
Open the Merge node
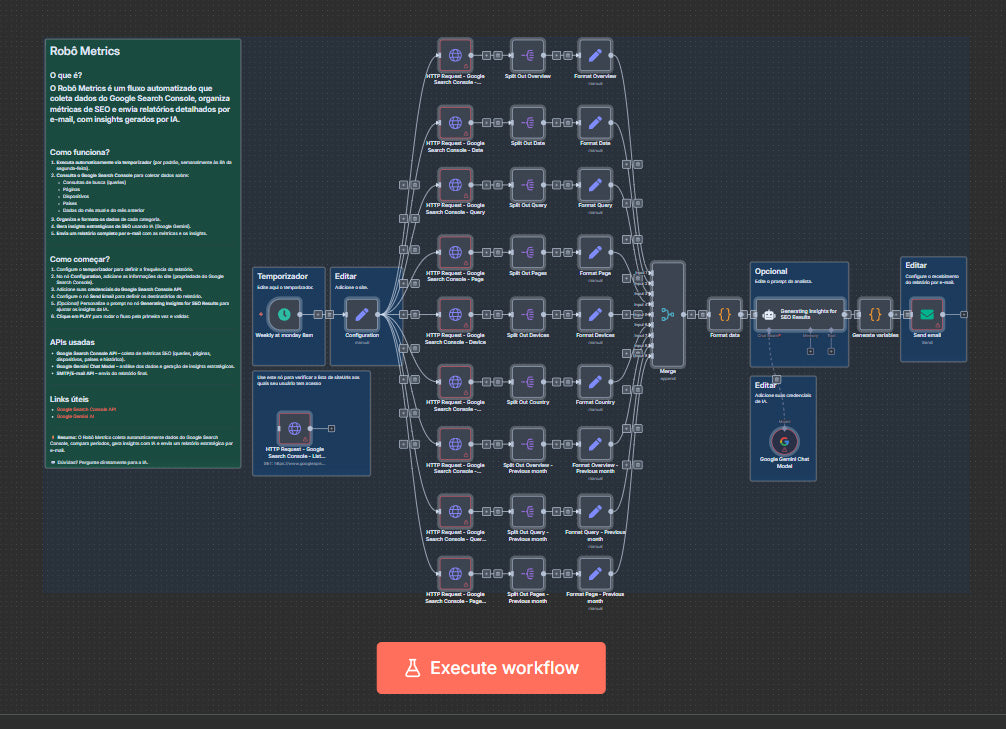pos(667,314)
